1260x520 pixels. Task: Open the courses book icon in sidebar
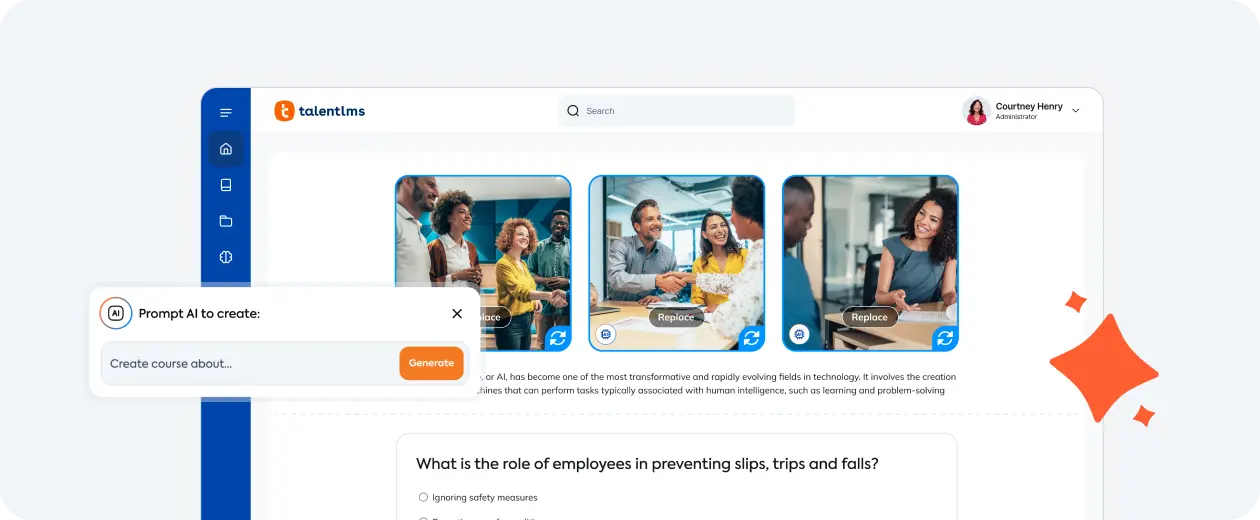(x=226, y=185)
